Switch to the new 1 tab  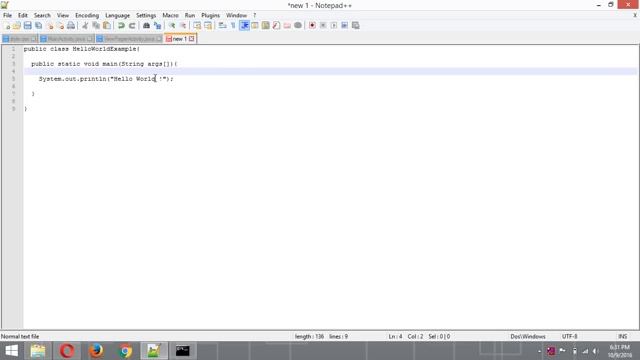pos(180,39)
